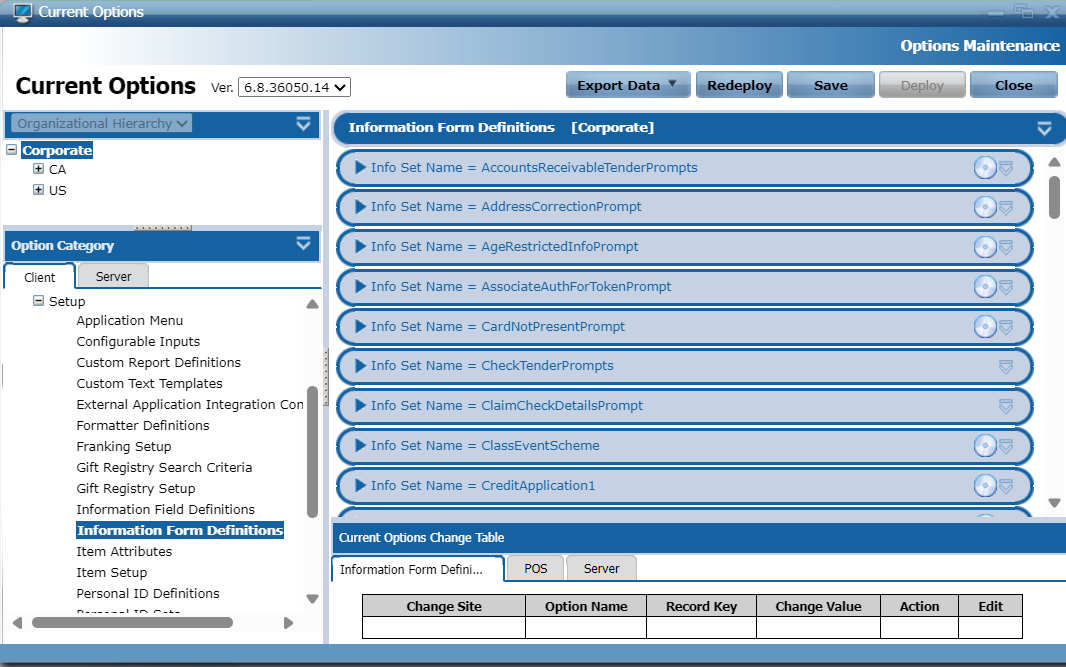This screenshot has width=1066, height=667.
Task: Expand the US hierarchy node
Action: 39,190
